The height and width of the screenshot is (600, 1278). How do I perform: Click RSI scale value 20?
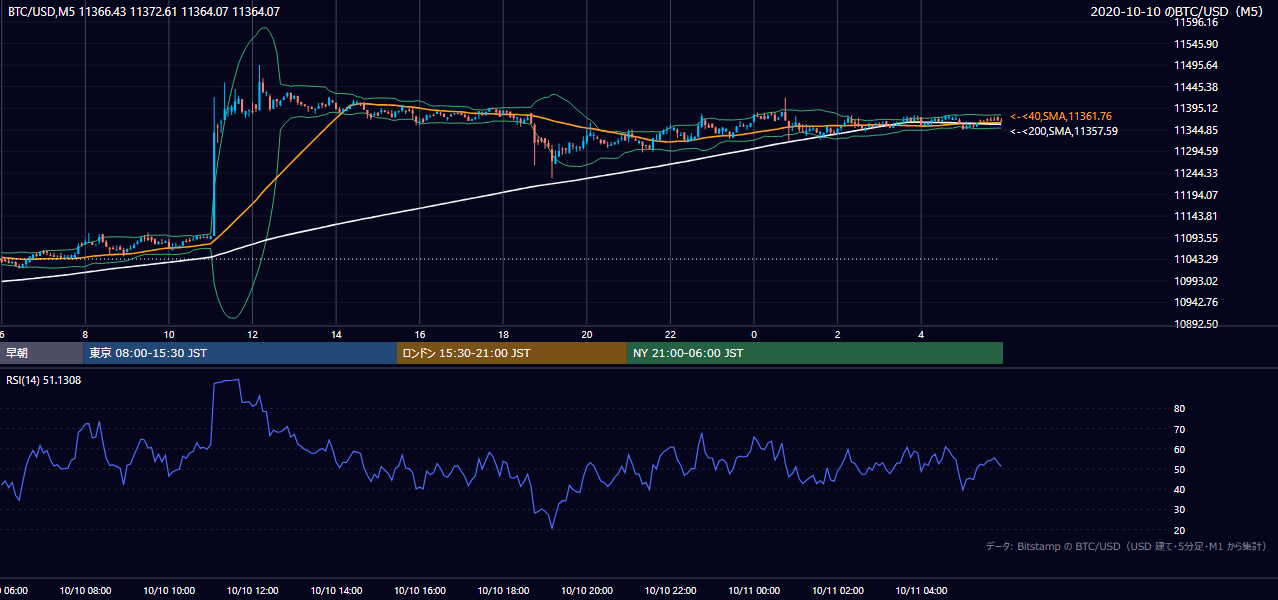pyautogui.click(x=1179, y=530)
